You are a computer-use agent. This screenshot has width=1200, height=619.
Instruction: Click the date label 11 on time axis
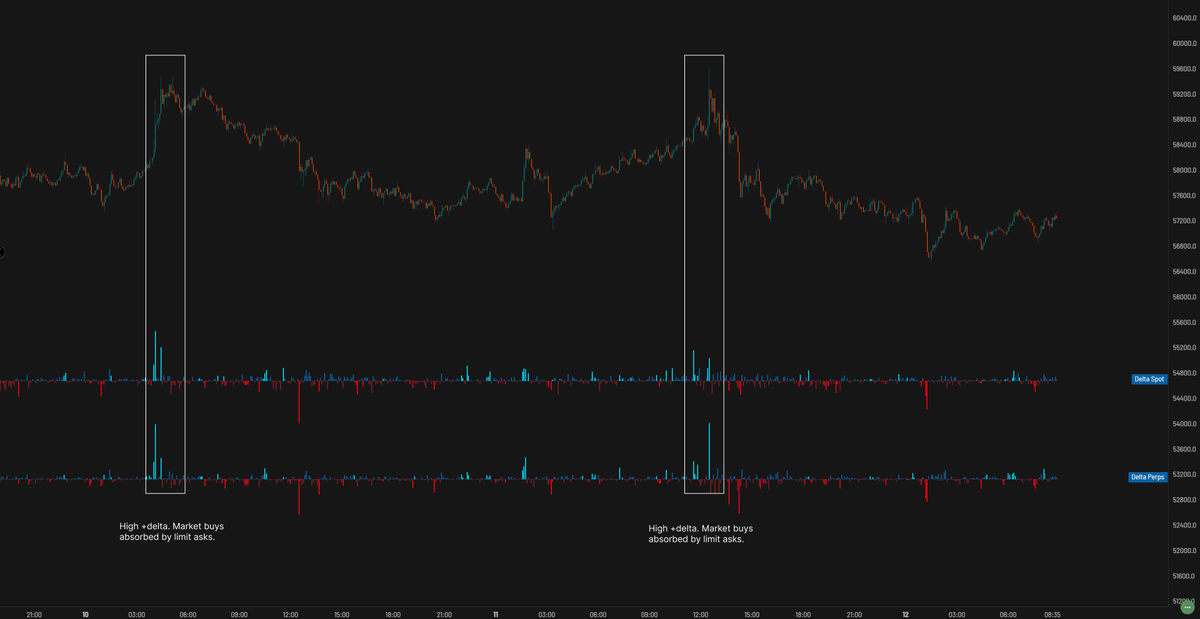[x=496, y=615]
